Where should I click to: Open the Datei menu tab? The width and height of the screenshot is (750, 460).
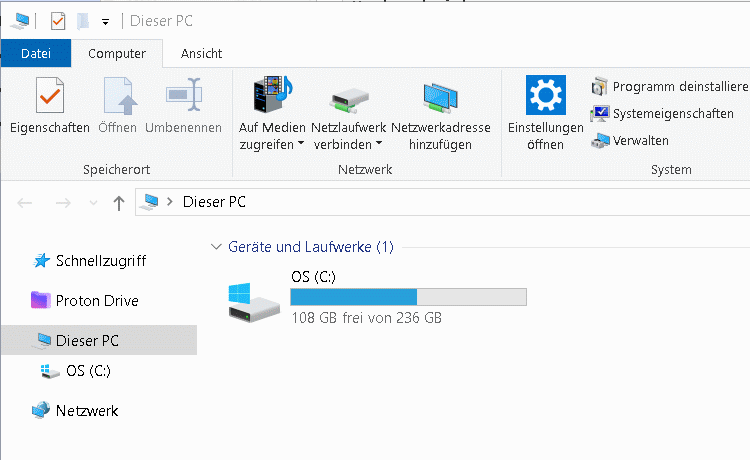(x=36, y=53)
